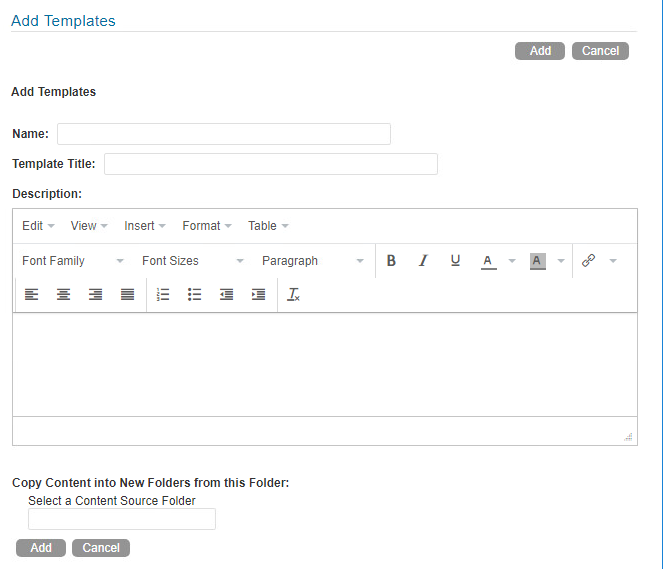Viewport: 663px width, 569px height.
Task: Align text to the left
Action: (x=31, y=295)
